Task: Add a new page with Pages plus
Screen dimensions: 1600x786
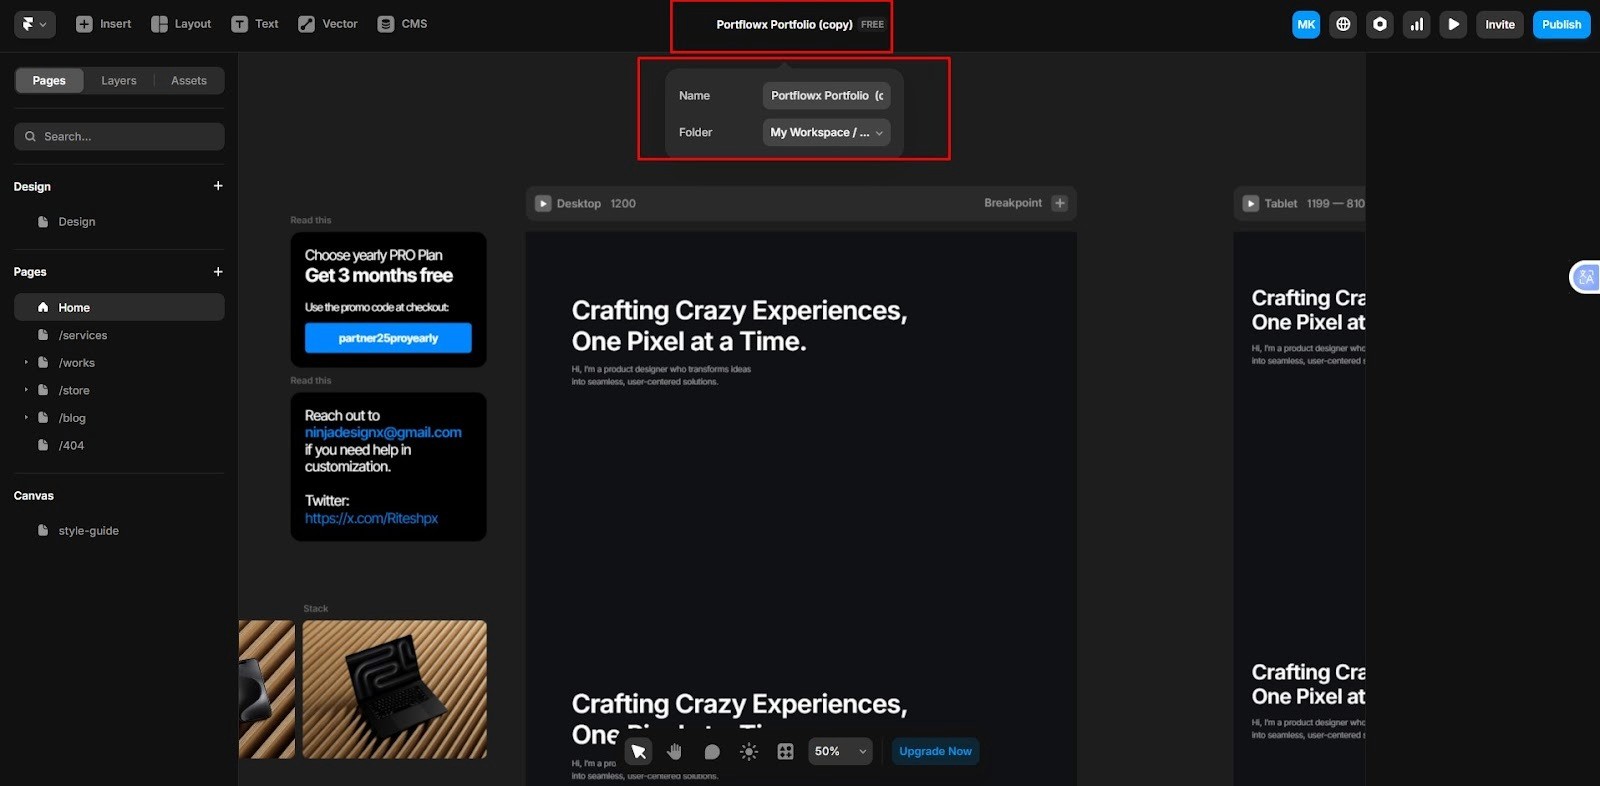Action: [218, 271]
